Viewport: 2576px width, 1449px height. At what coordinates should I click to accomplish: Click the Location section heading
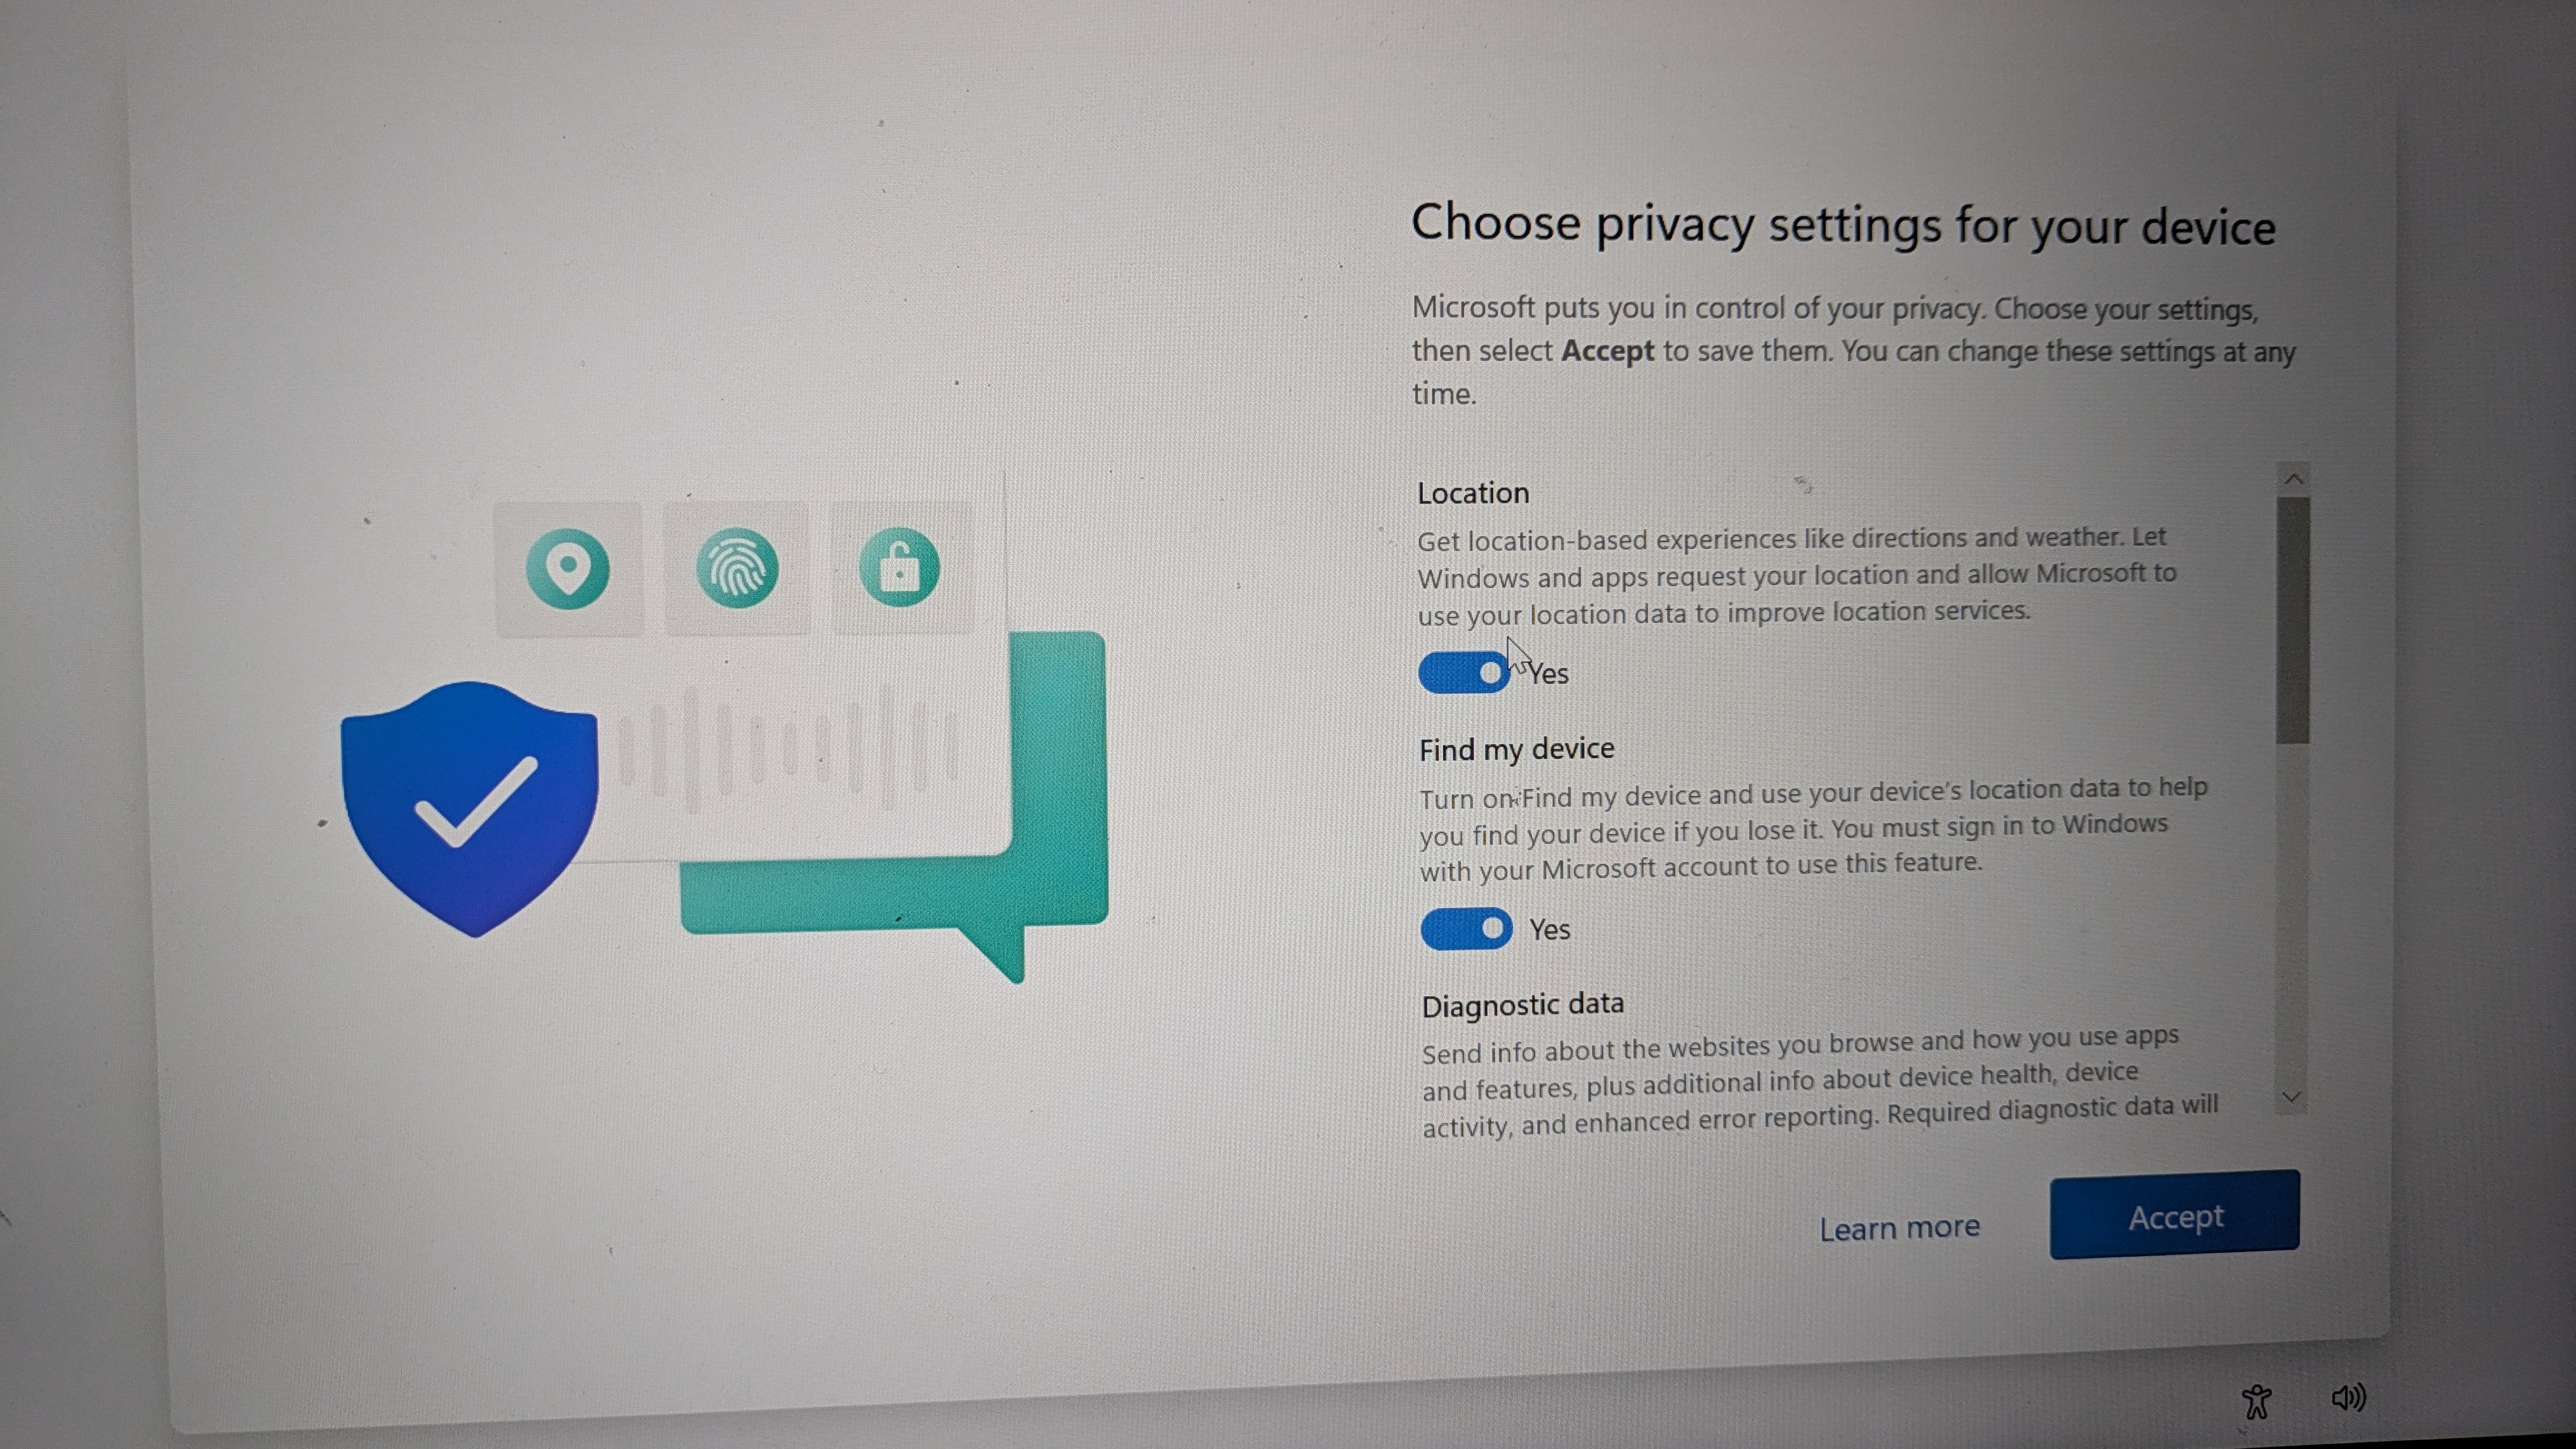coord(1473,493)
